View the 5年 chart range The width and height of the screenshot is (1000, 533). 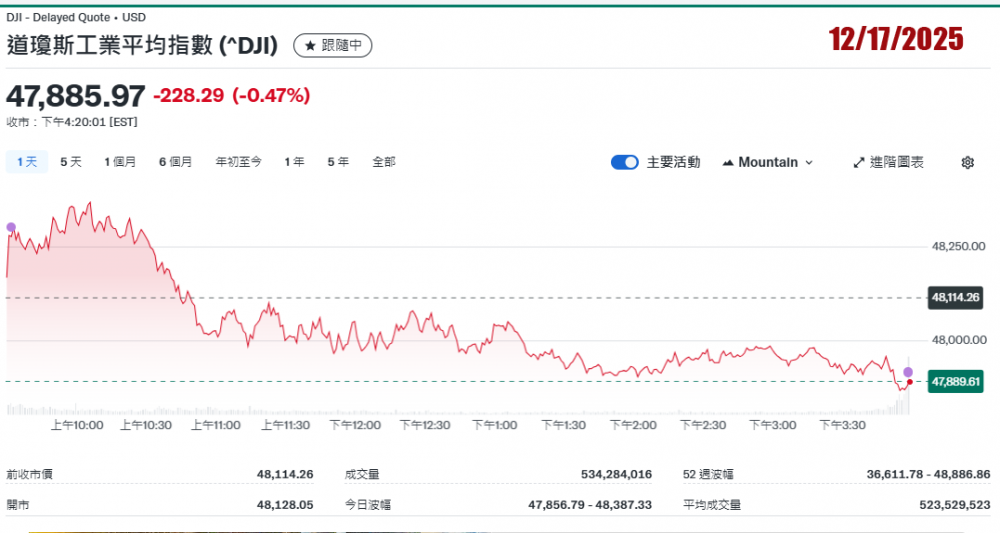pyautogui.click(x=338, y=162)
